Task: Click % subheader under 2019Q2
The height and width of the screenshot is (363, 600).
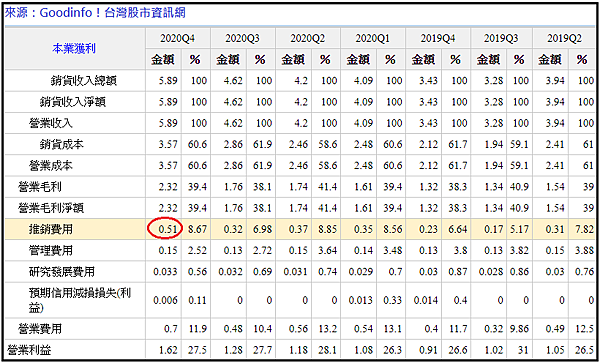Action: click(x=582, y=60)
